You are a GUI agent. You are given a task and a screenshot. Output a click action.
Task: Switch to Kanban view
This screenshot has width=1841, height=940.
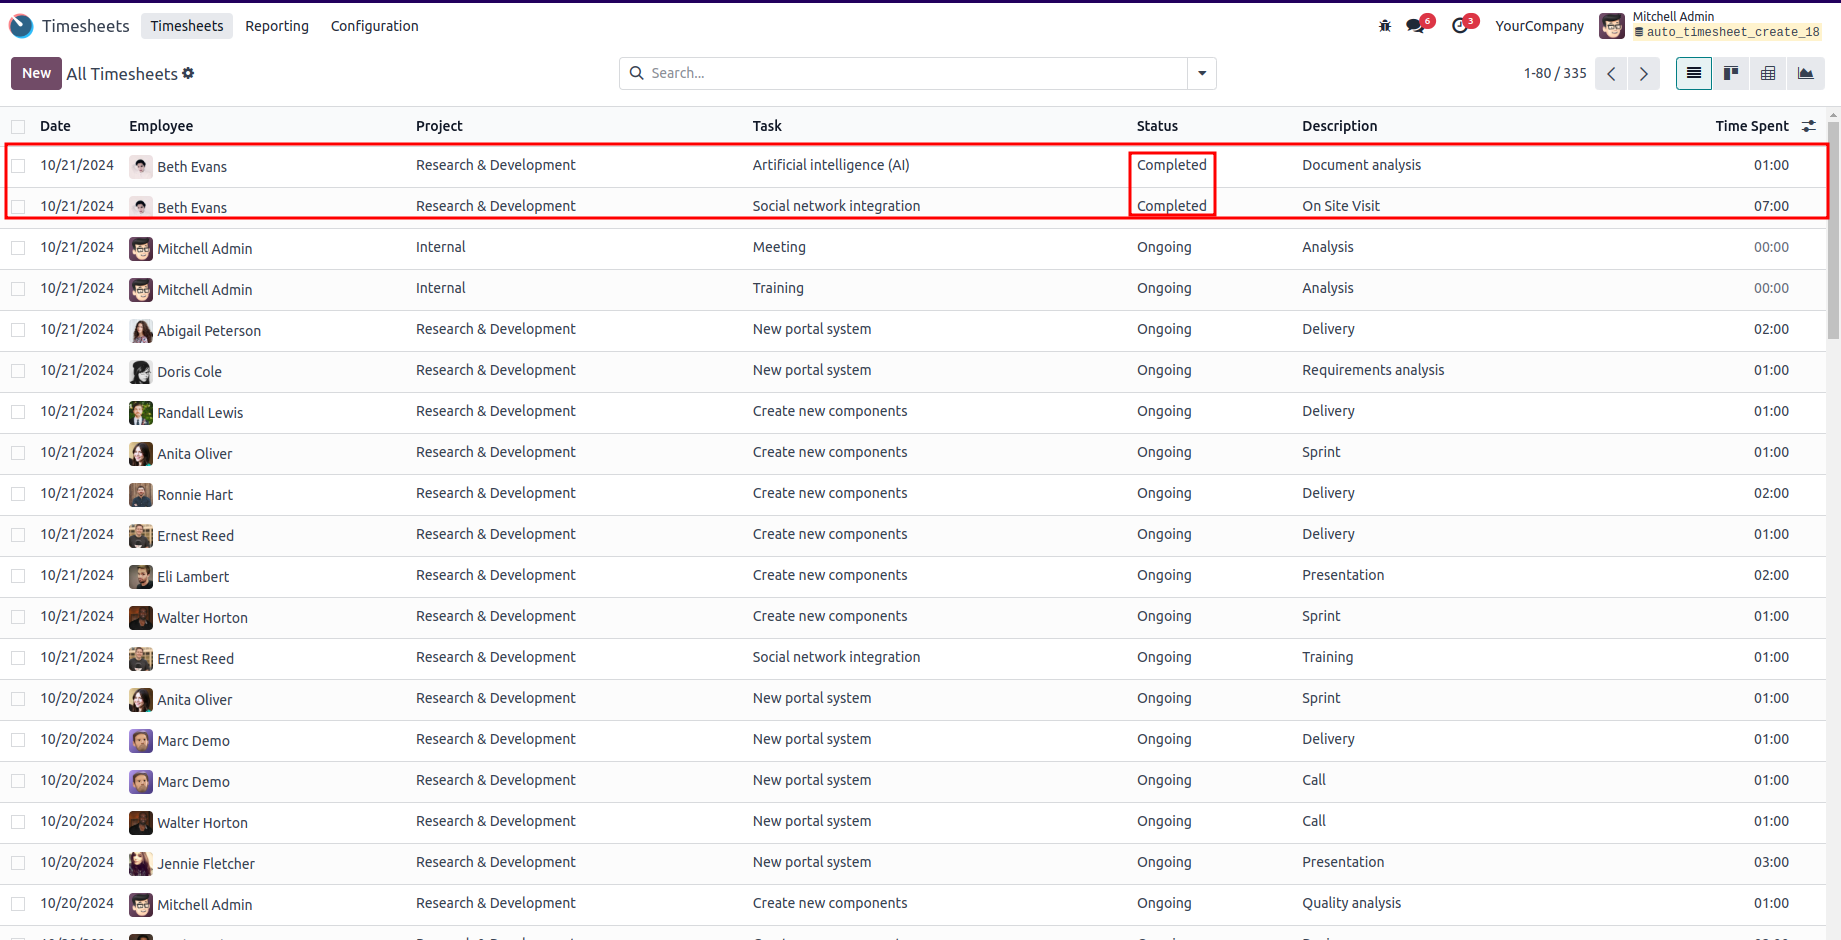1731,73
